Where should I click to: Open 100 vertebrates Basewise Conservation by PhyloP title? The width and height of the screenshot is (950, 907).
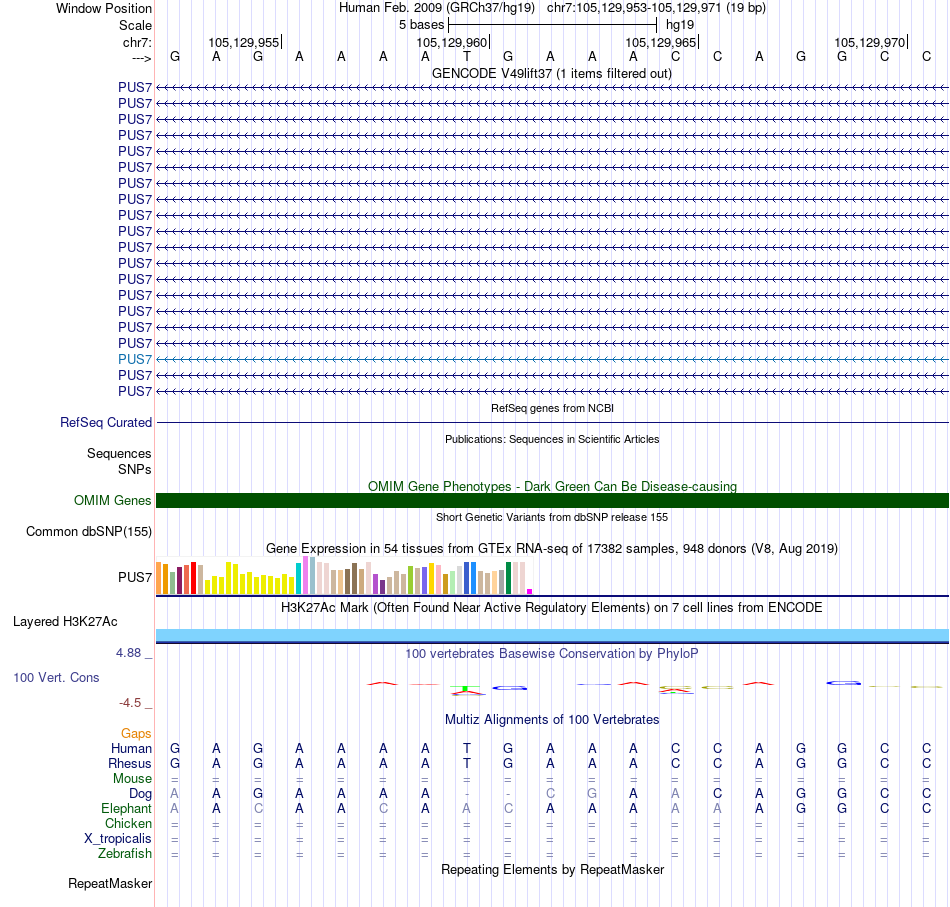[552, 654]
